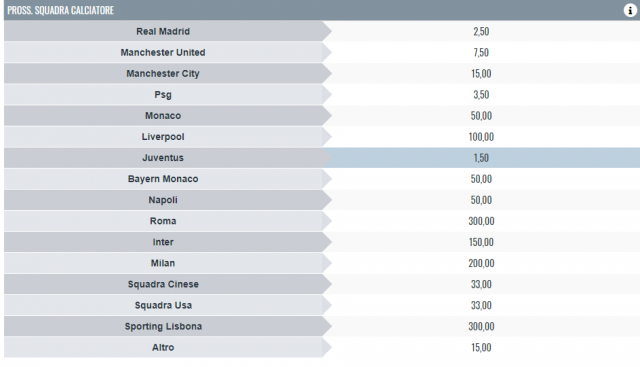Image resolution: width=640 pixels, height=367 pixels.
Task: Select Real Madrid odds 2,50
Action: click(x=481, y=31)
